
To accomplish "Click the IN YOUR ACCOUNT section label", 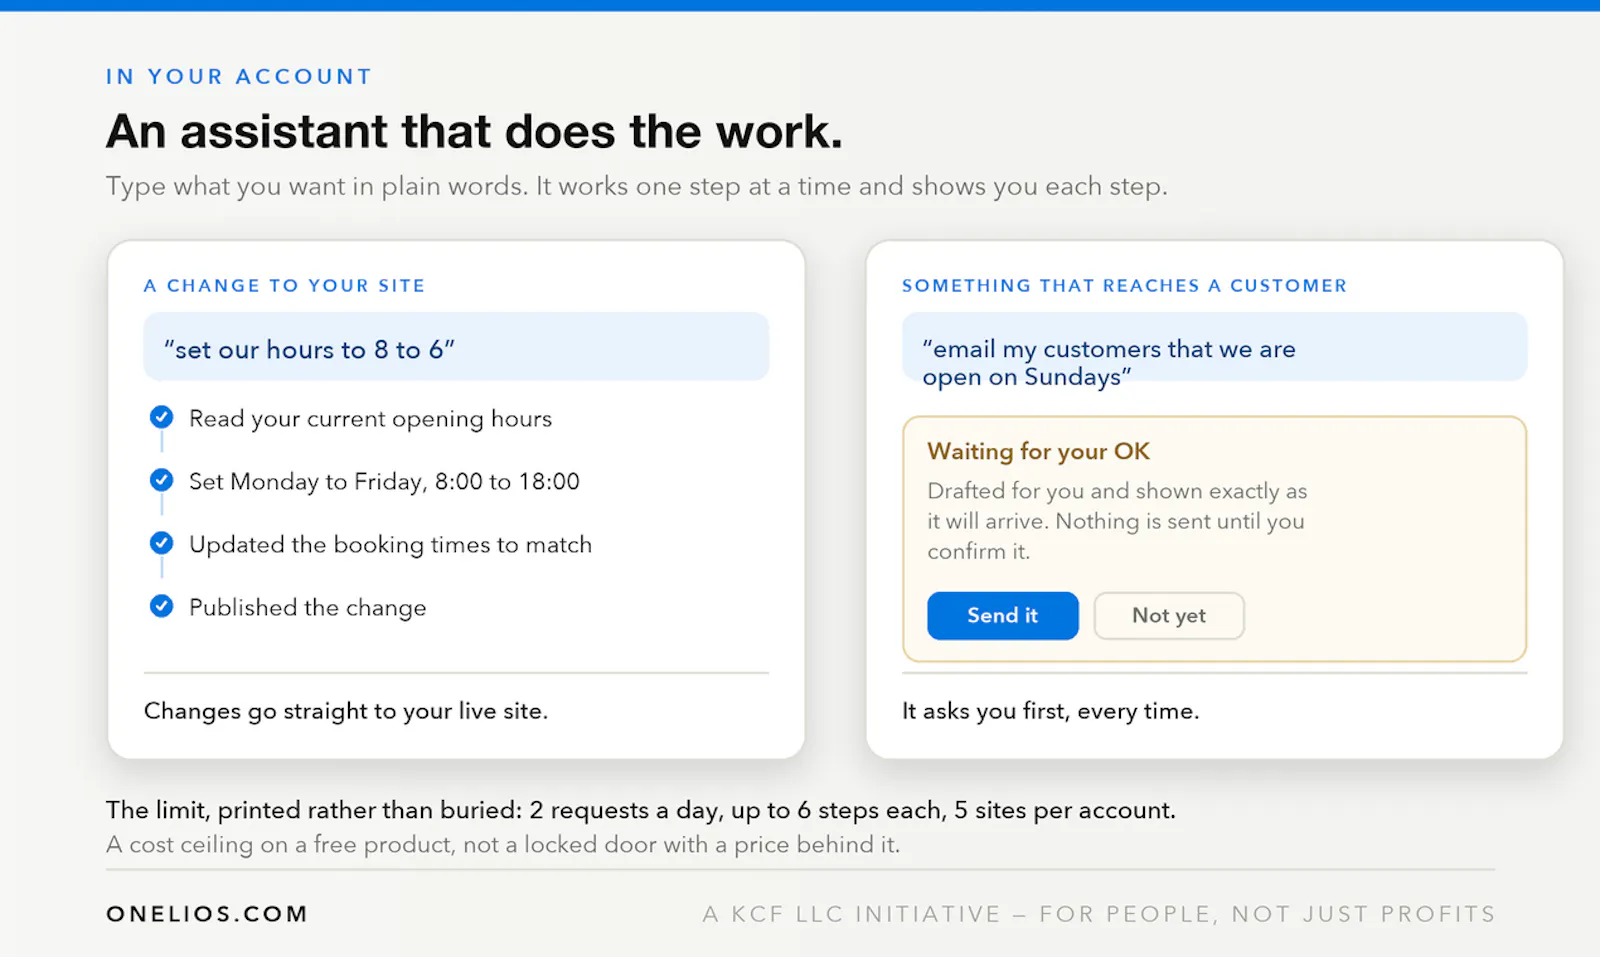I will tap(239, 77).
